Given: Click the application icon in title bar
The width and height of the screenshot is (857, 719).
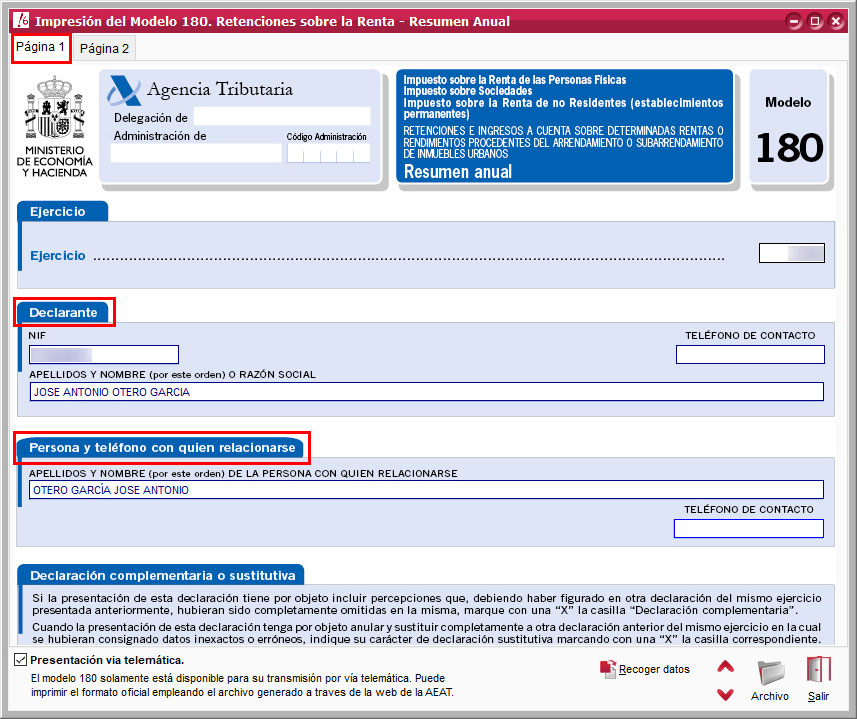Looking at the screenshot, I should (21, 21).
